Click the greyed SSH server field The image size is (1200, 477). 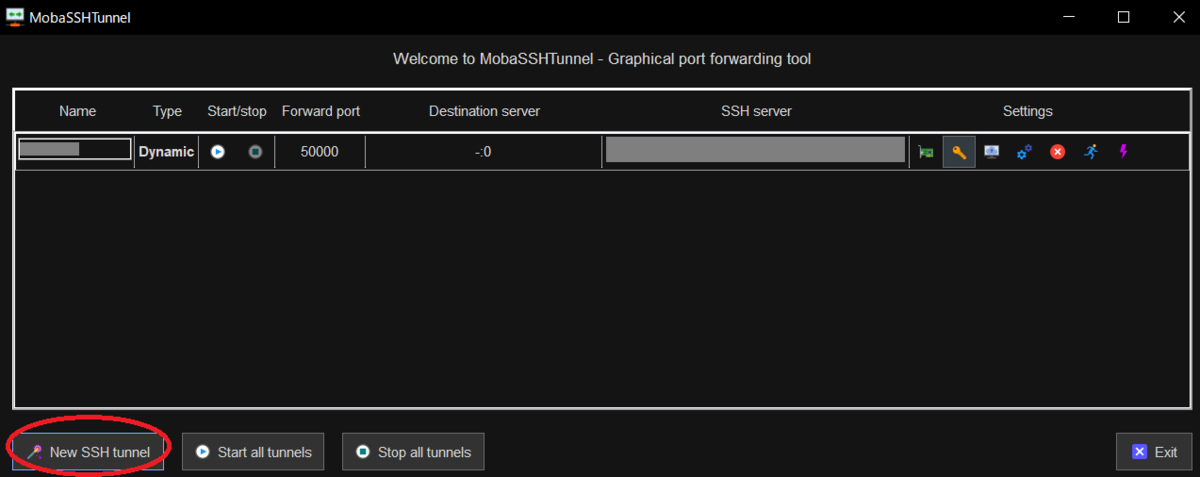point(755,150)
